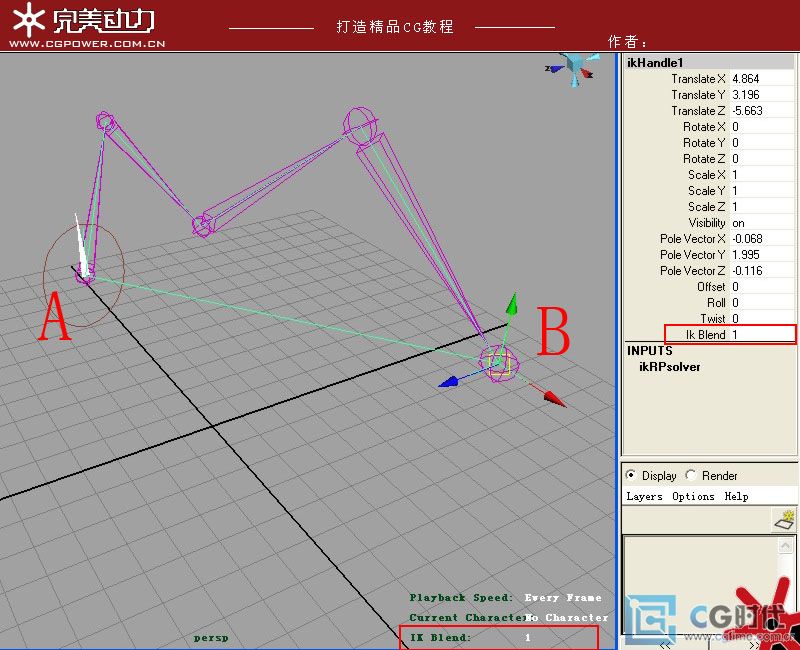
Task: Open the Help menu in Layer Editor
Action: pyautogui.click(x=736, y=496)
